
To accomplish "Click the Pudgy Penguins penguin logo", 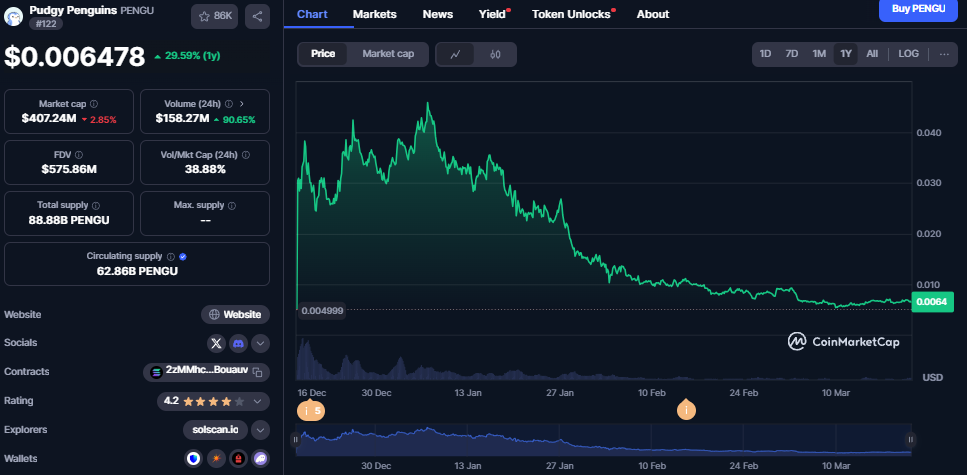I will click(x=14, y=16).
